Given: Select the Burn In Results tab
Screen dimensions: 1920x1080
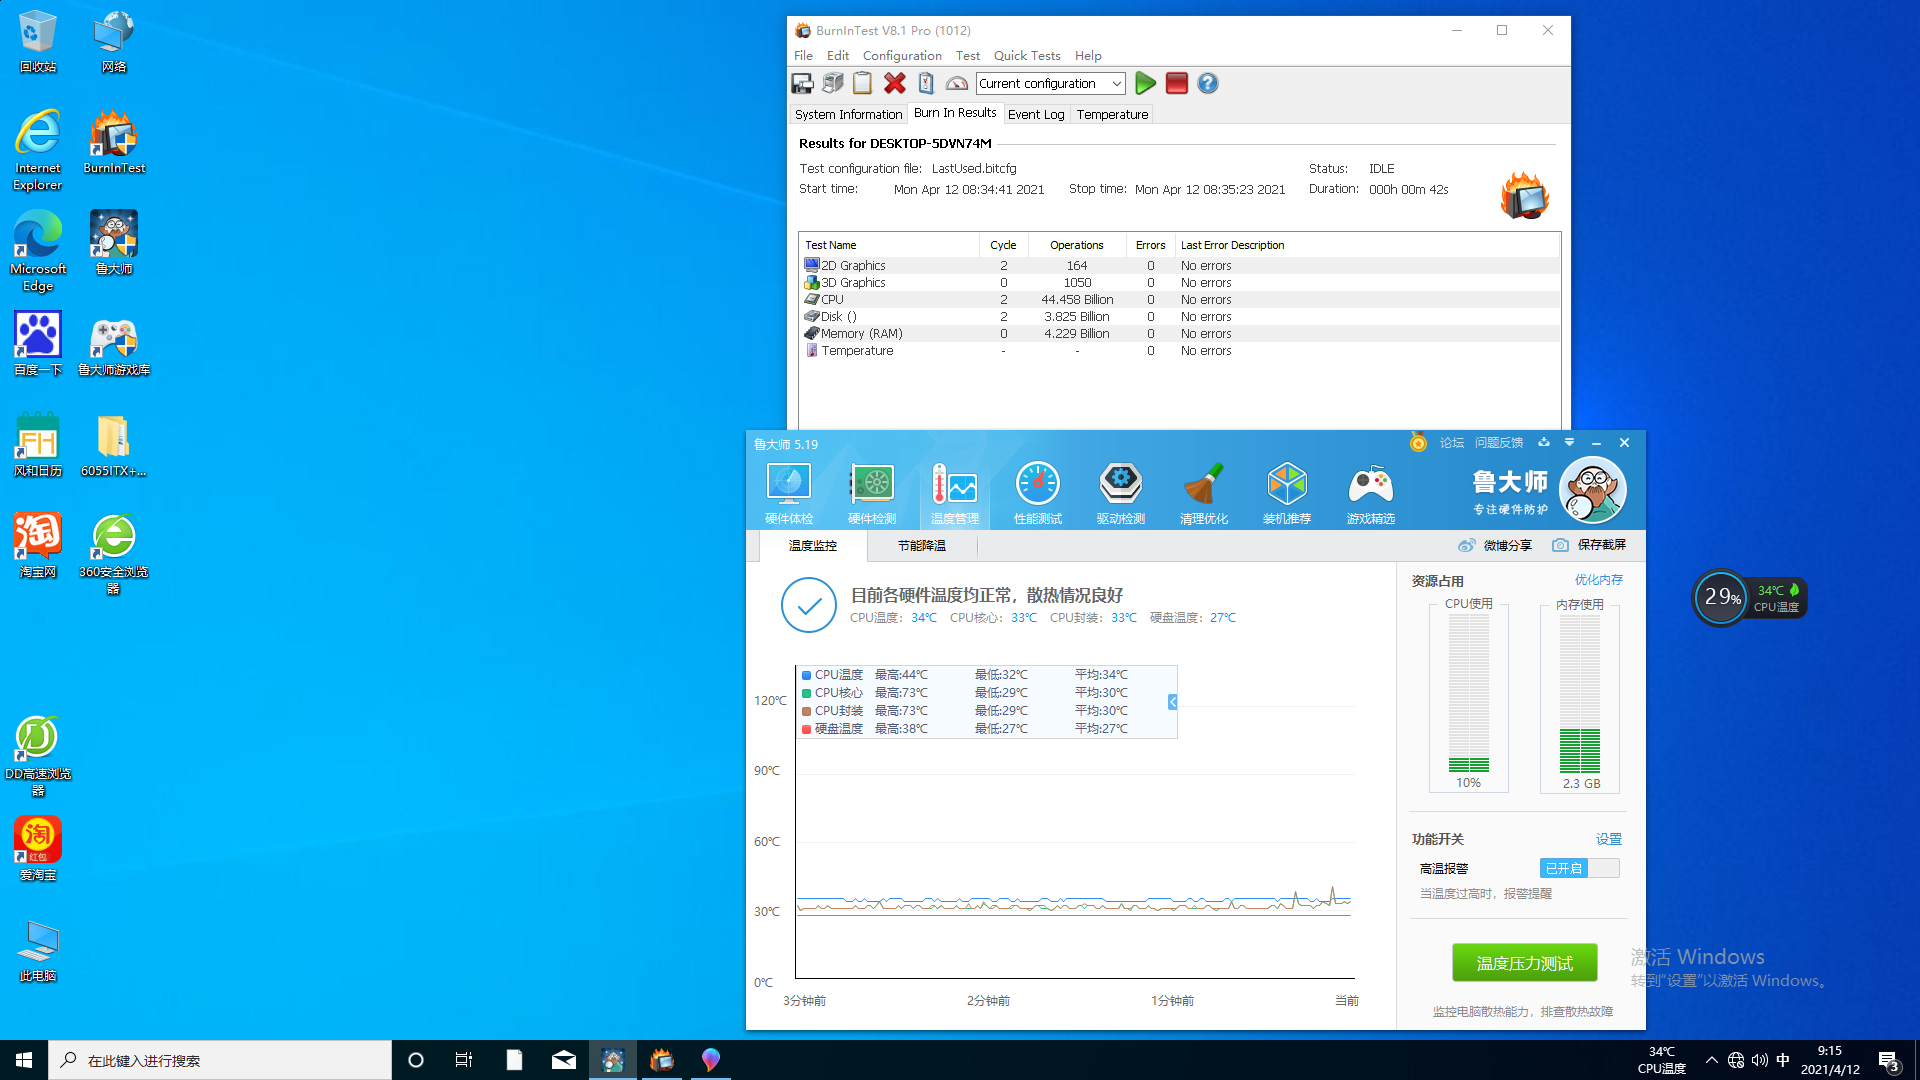Looking at the screenshot, I should pyautogui.click(x=955, y=113).
